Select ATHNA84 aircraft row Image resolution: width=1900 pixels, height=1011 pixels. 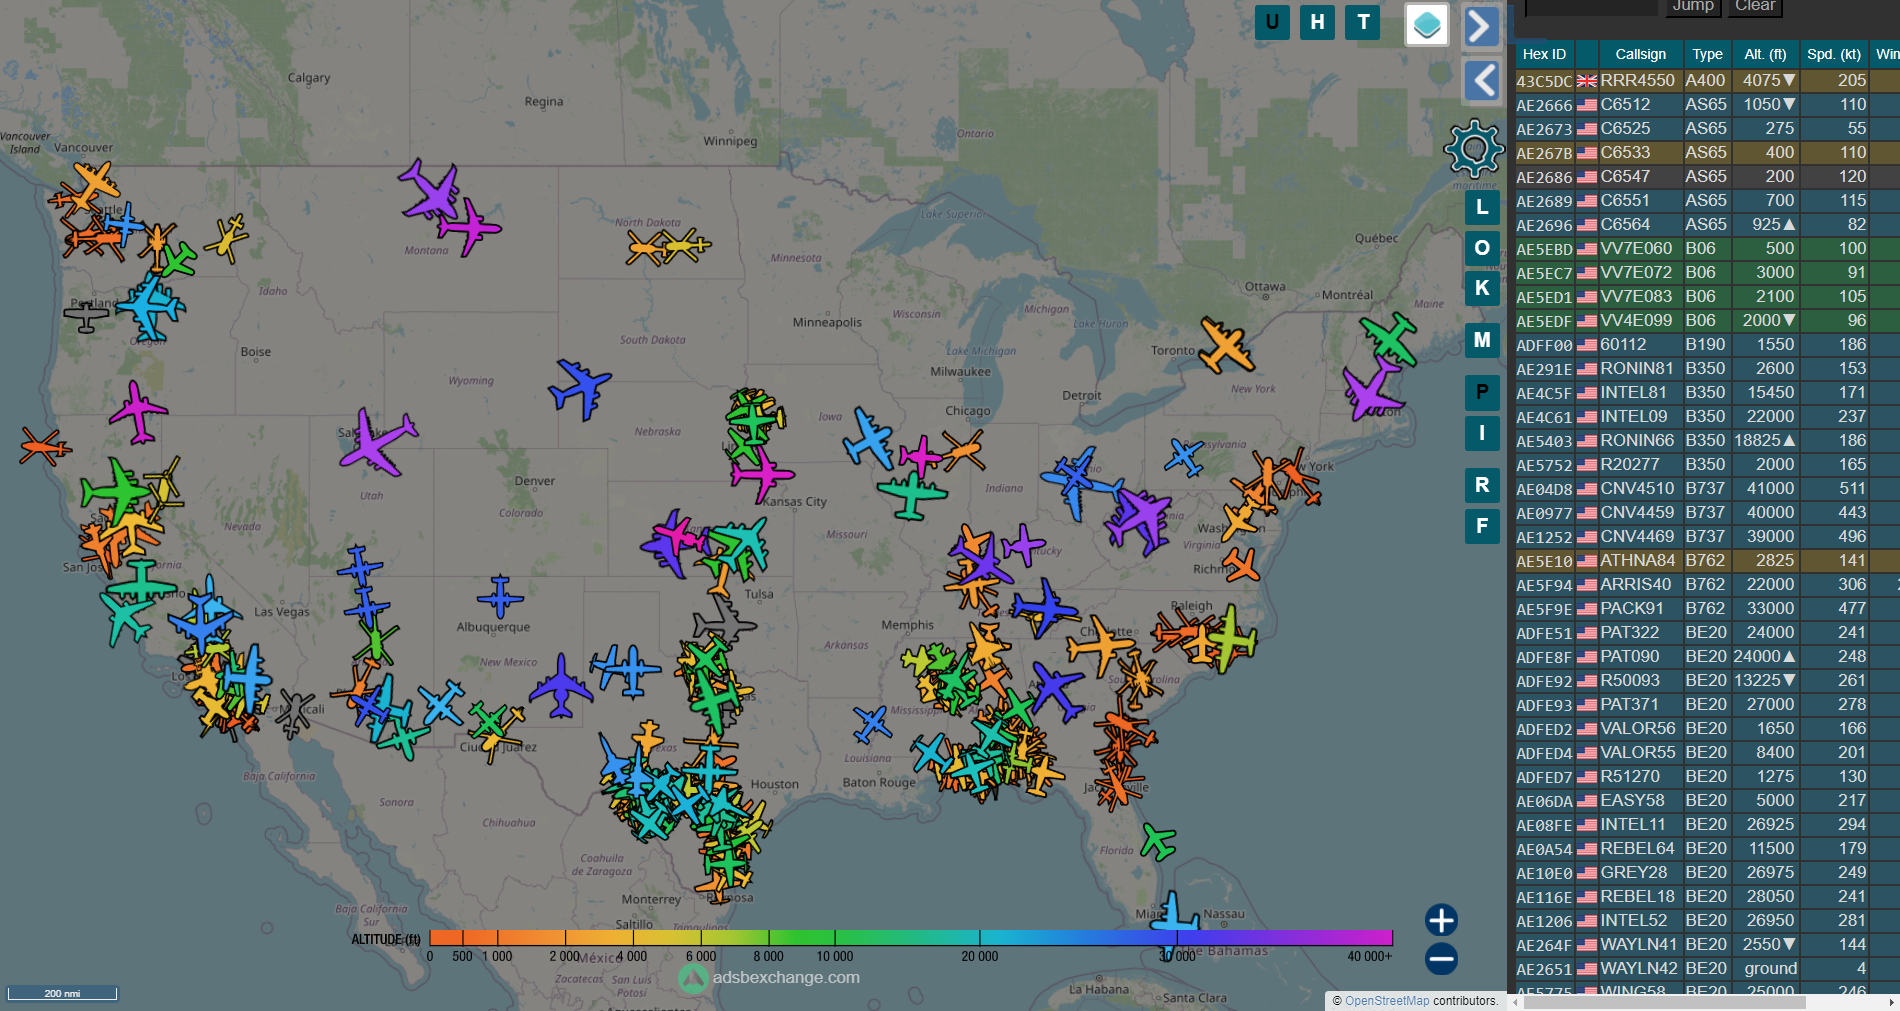1707,560
